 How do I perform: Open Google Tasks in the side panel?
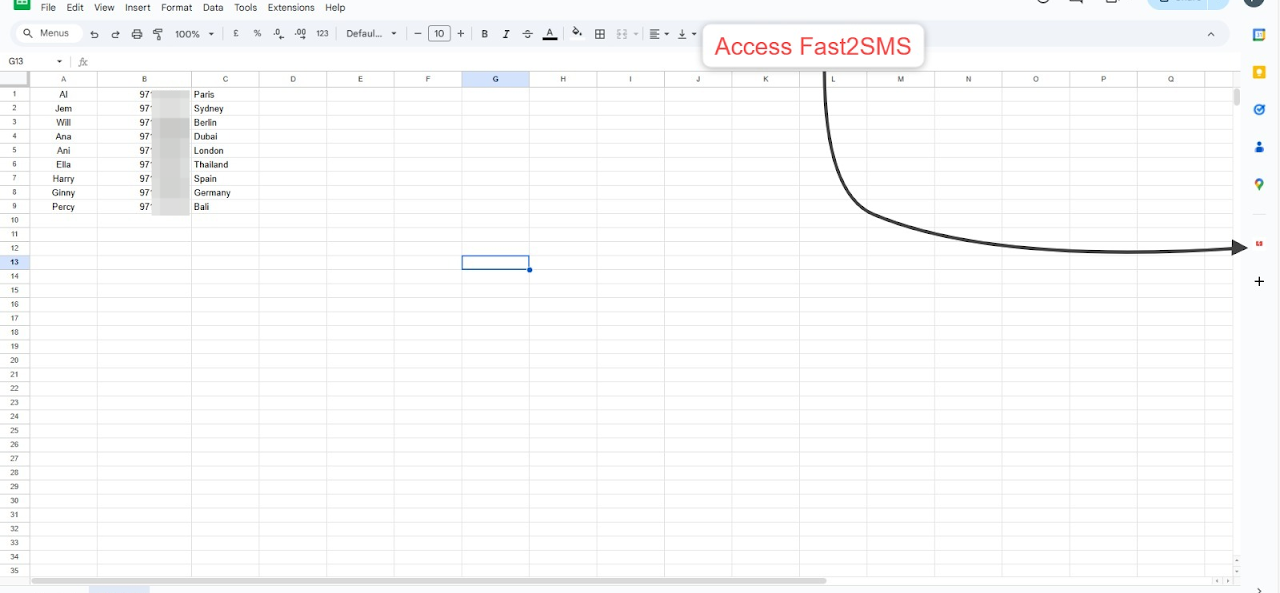1259,109
